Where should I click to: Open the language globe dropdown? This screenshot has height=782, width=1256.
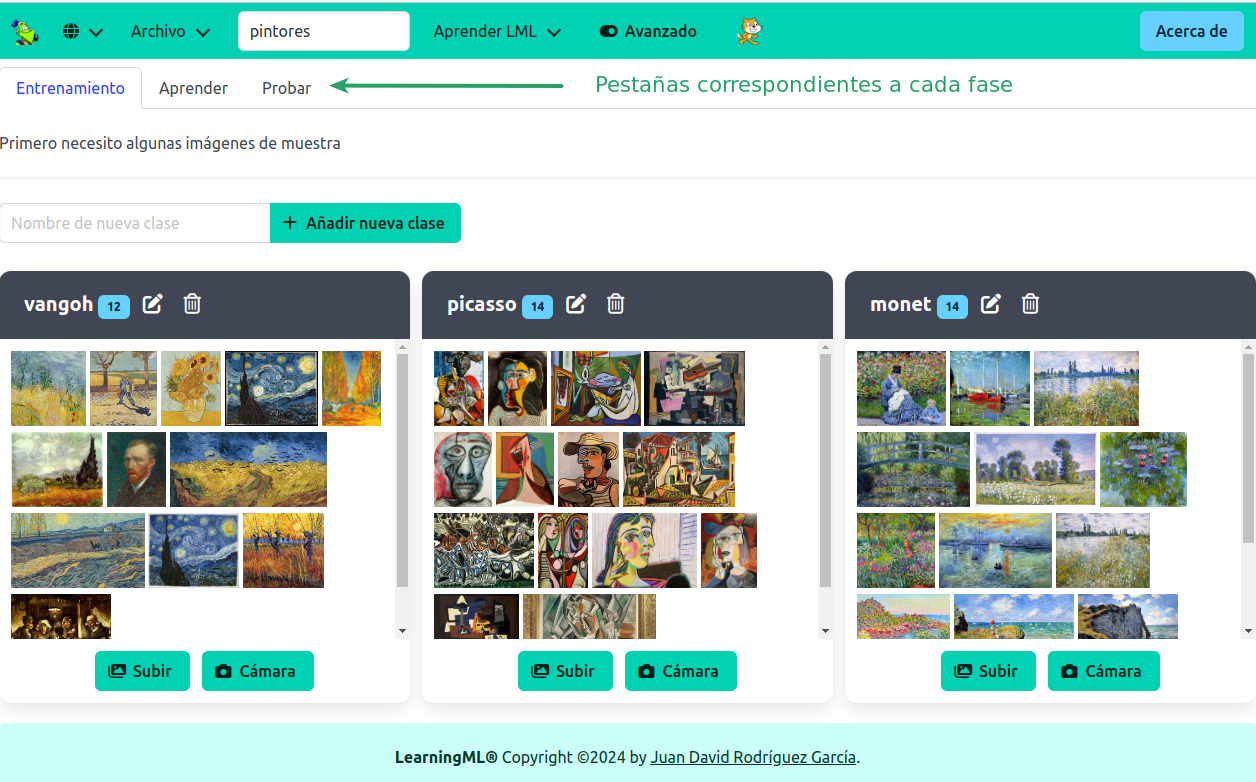pos(83,32)
